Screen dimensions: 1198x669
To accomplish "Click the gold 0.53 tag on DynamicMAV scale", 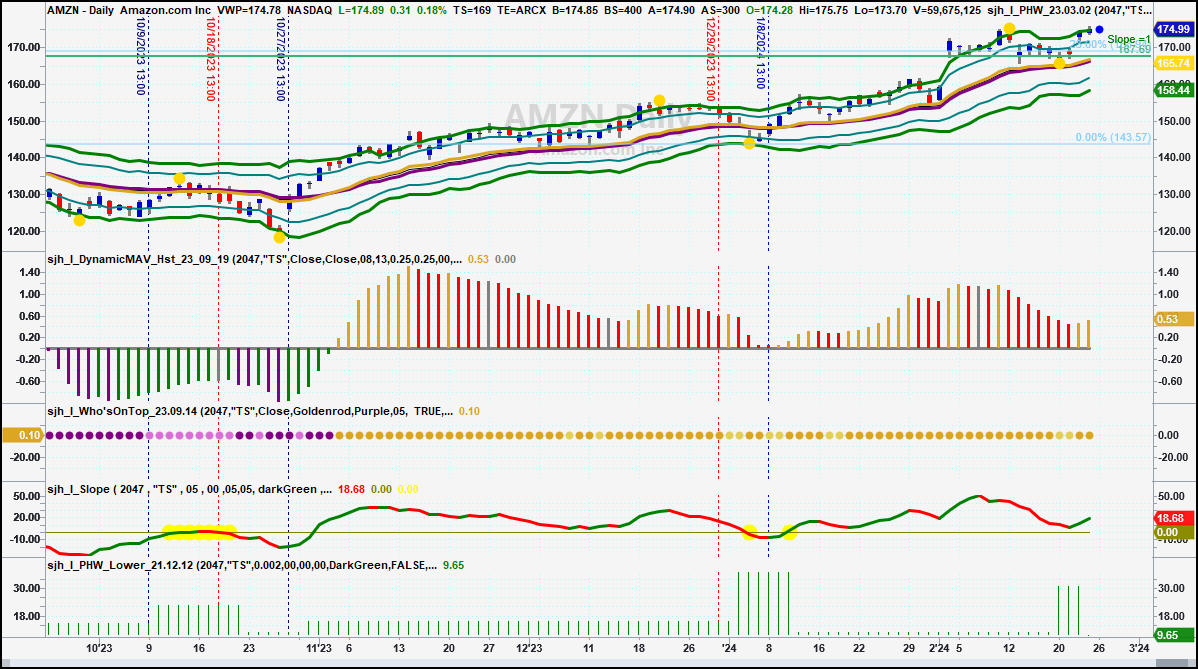I will 1173,319.
